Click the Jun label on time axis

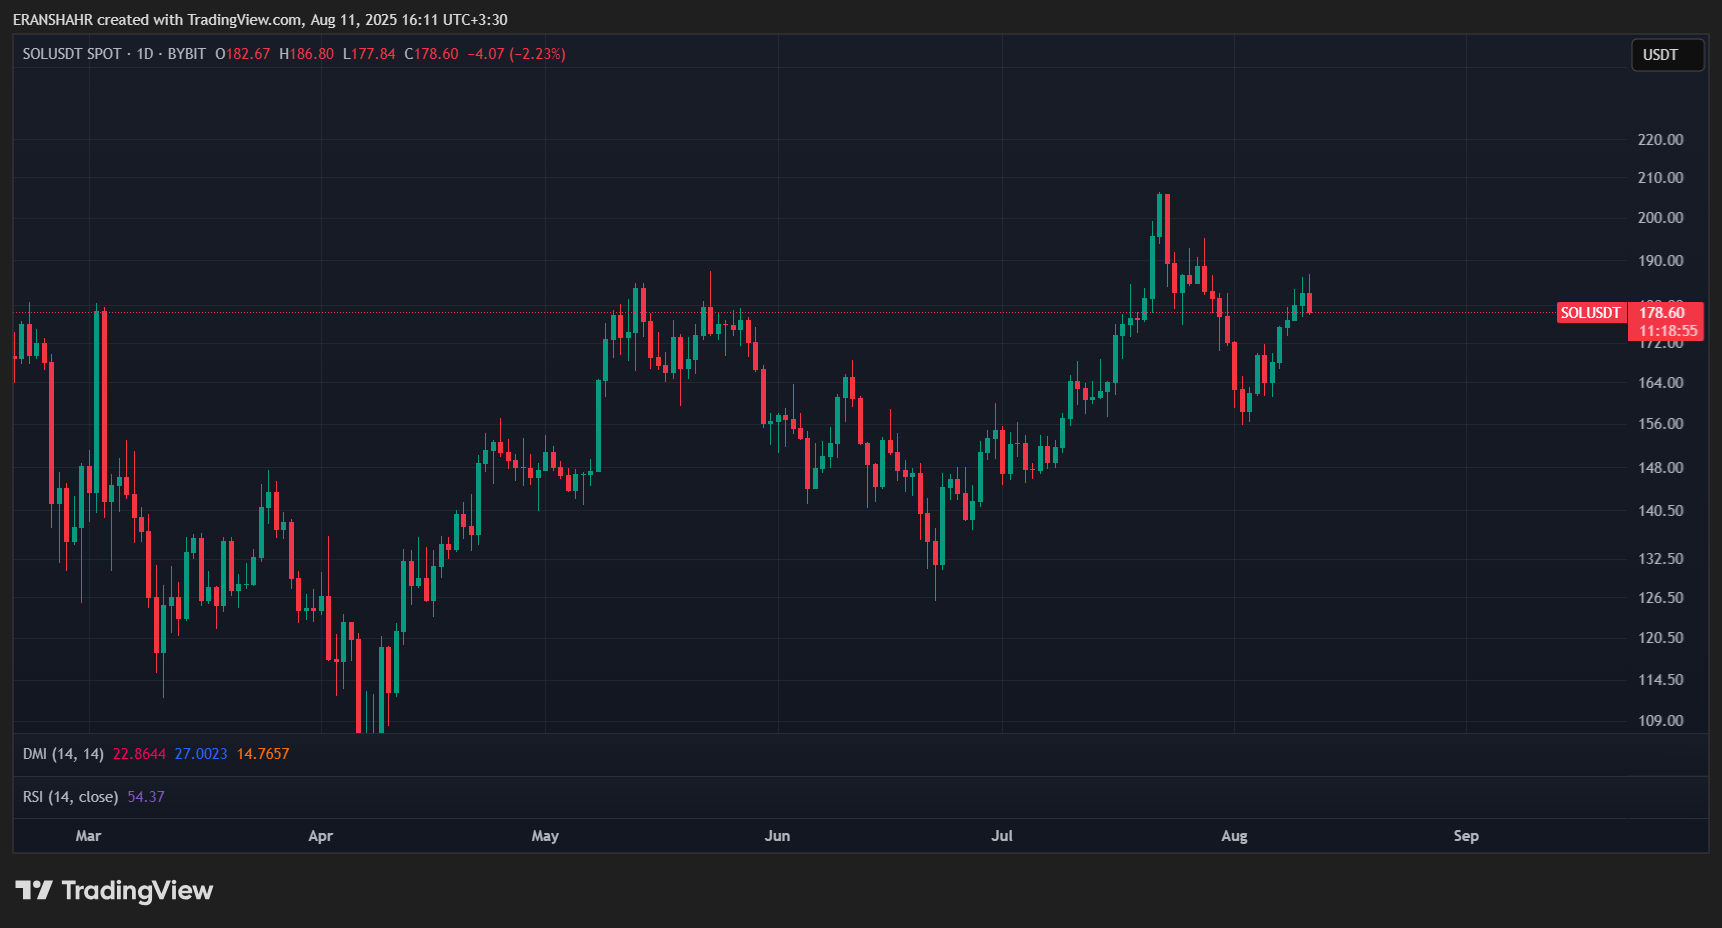[x=777, y=836]
